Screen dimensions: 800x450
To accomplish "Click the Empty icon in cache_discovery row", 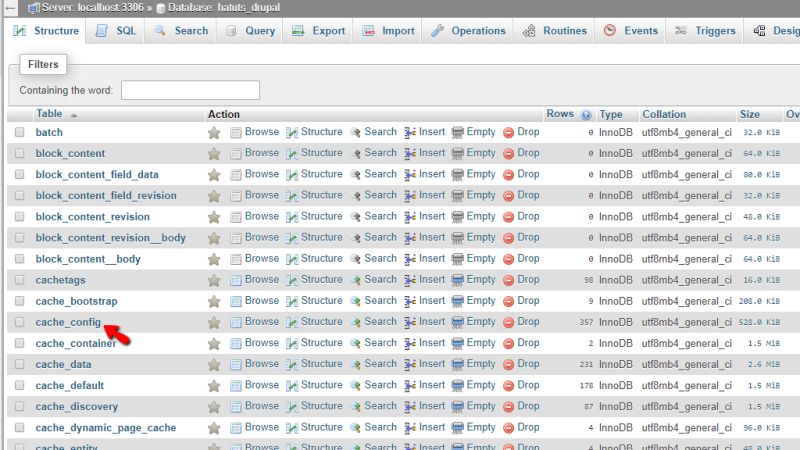I will (x=458, y=407).
